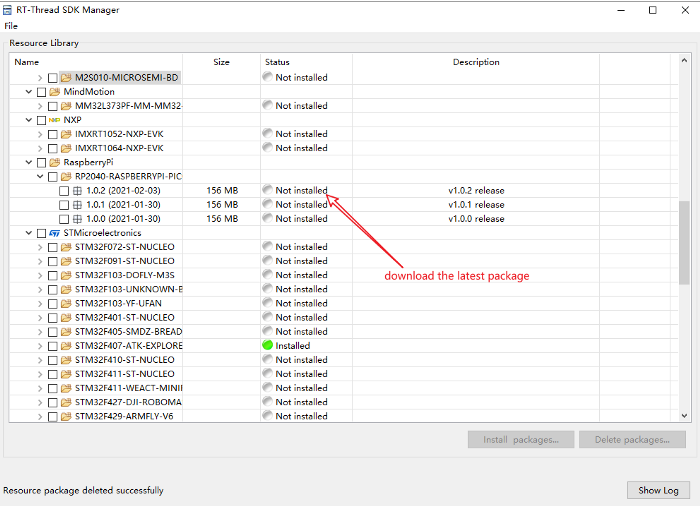Screen dimensions: 700x506
Task: Click the IMXRT1052-NXP-EVK folder icon
Action: (x=66, y=134)
